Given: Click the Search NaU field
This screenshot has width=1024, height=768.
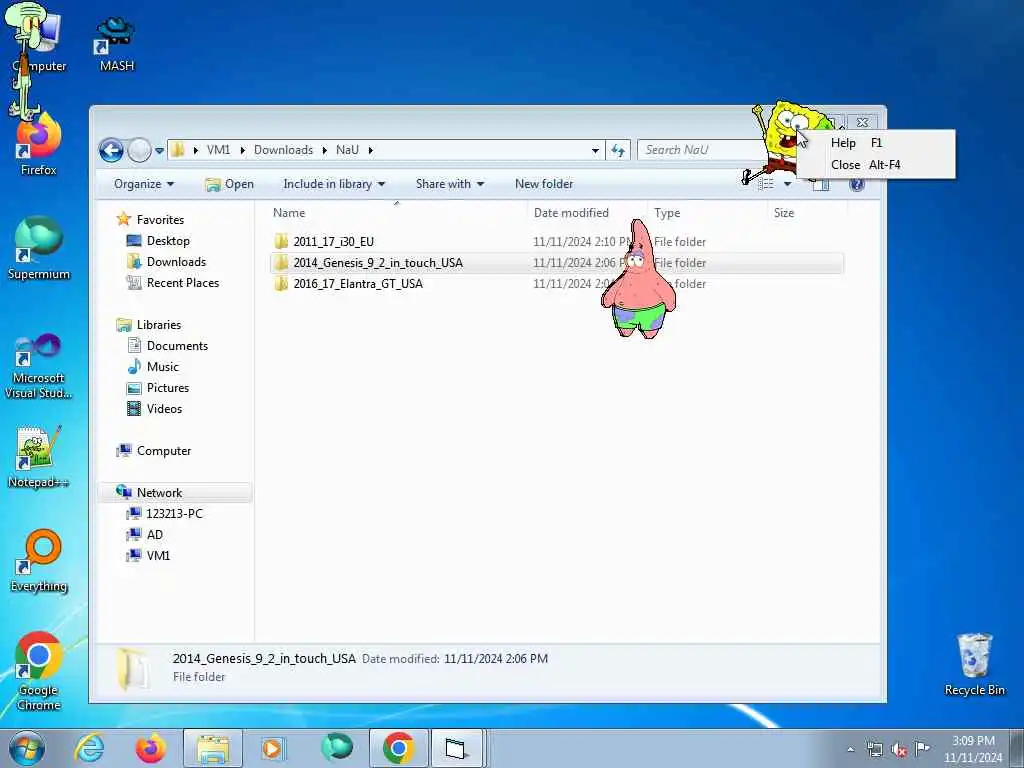Looking at the screenshot, I should [702, 150].
